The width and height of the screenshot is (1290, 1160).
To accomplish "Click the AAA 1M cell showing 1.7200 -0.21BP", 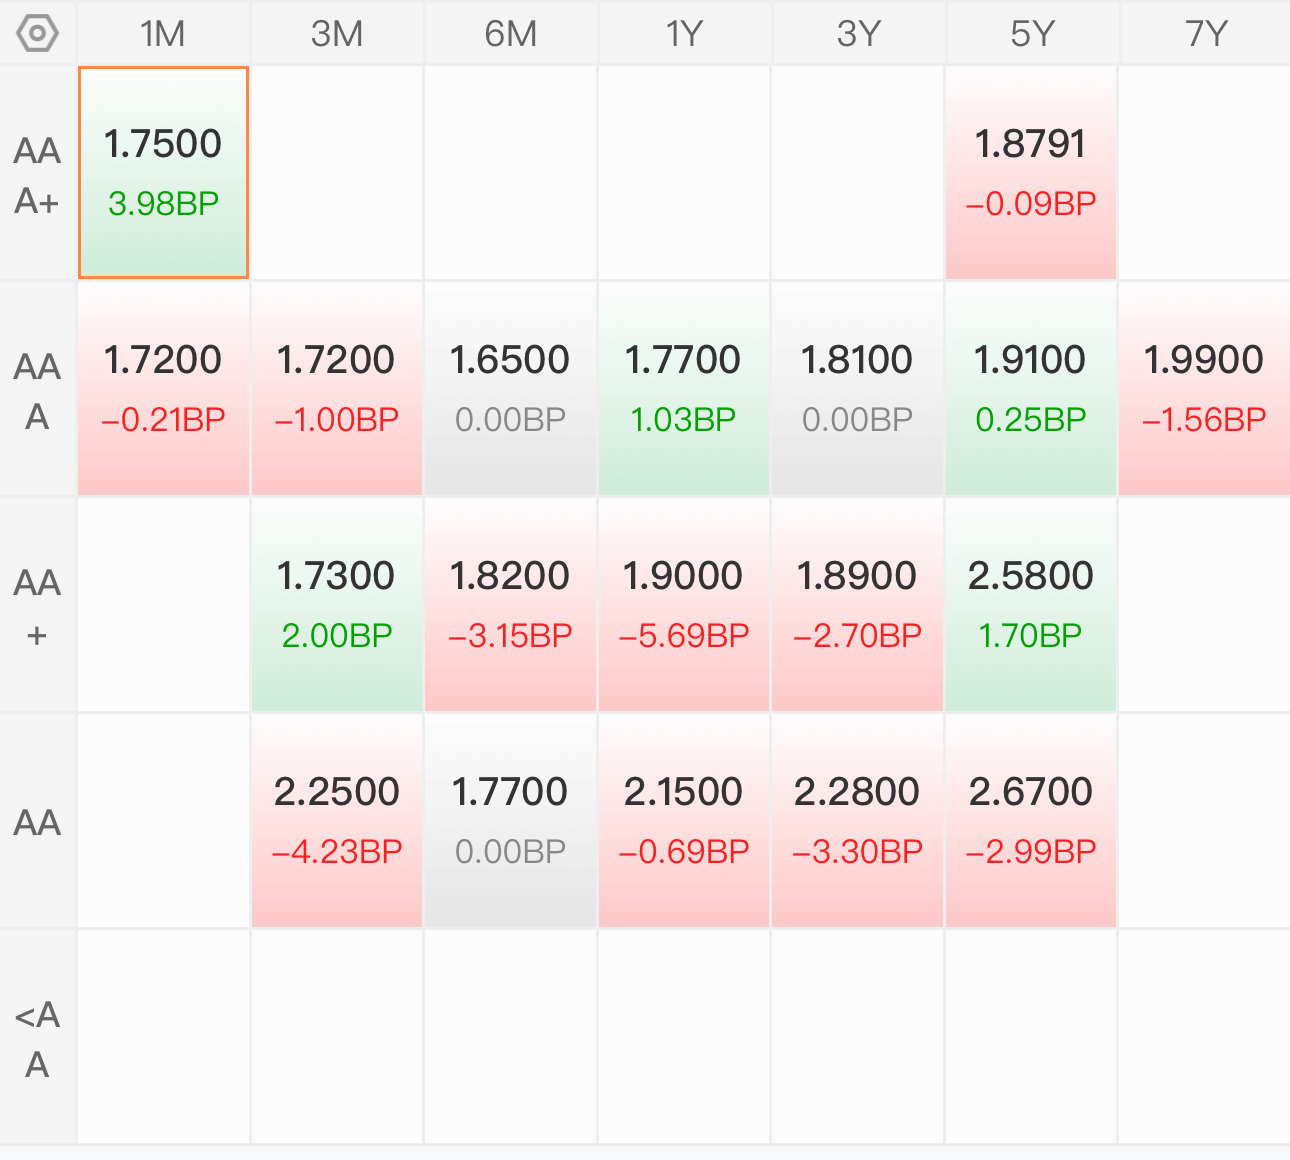I will [163, 388].
